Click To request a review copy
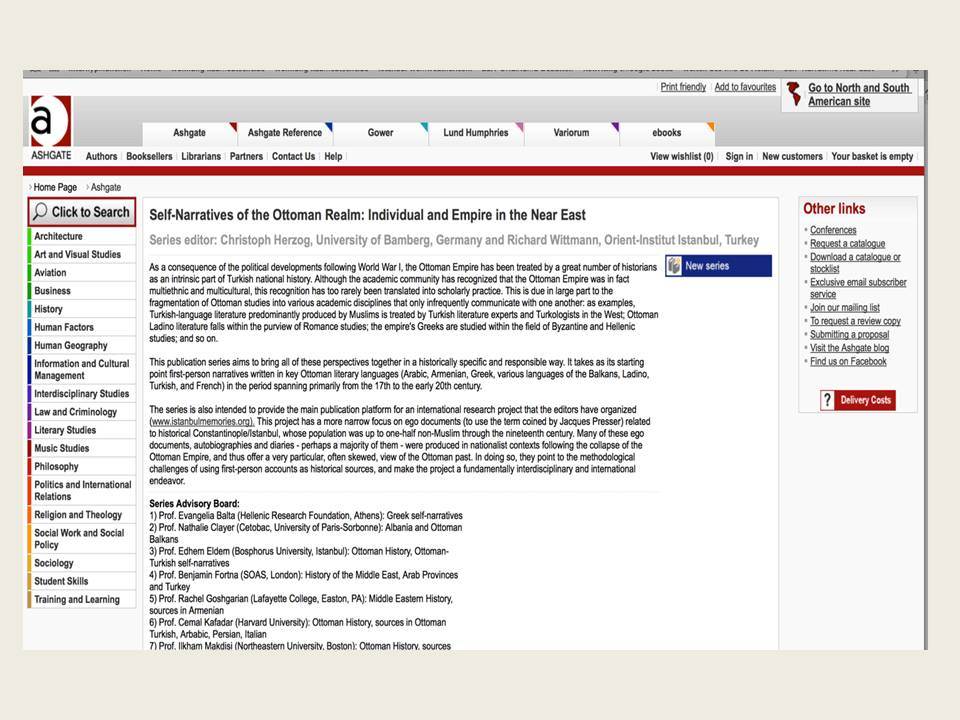This screenshot has height=720, width=960. [x=855, y=321]
